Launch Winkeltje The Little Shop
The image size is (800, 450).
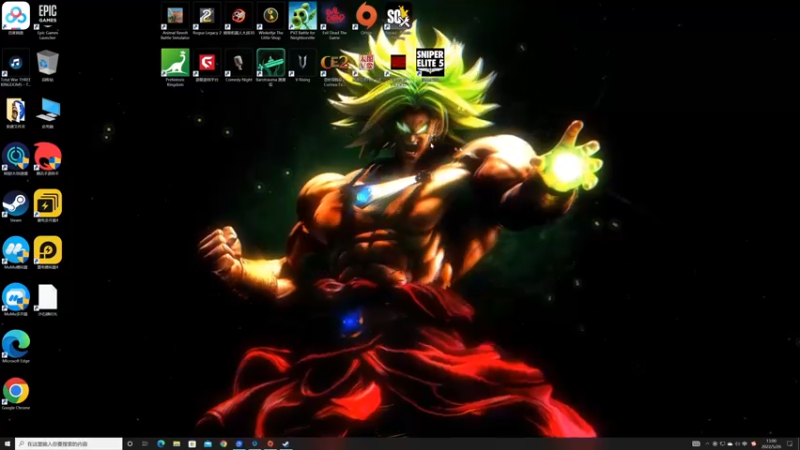(270, 20)
